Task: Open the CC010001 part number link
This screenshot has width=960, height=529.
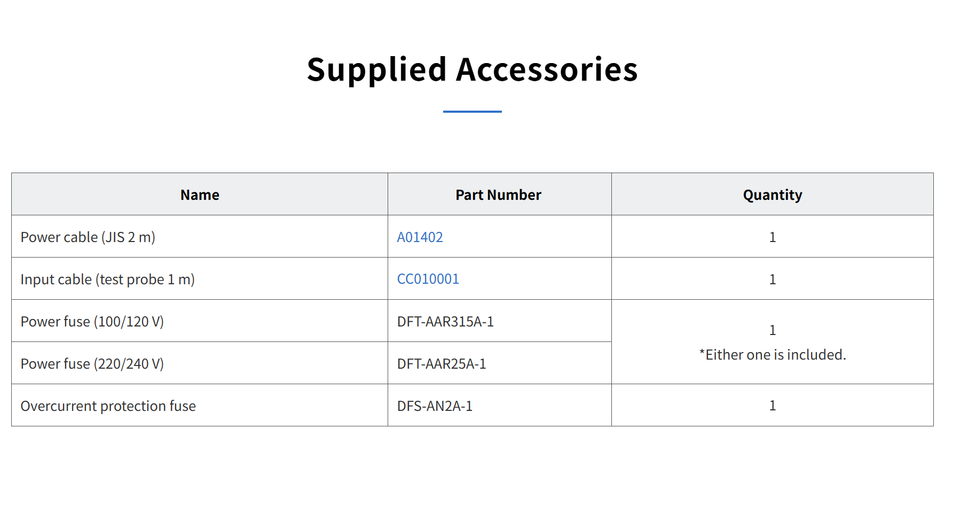Action: 427,279
